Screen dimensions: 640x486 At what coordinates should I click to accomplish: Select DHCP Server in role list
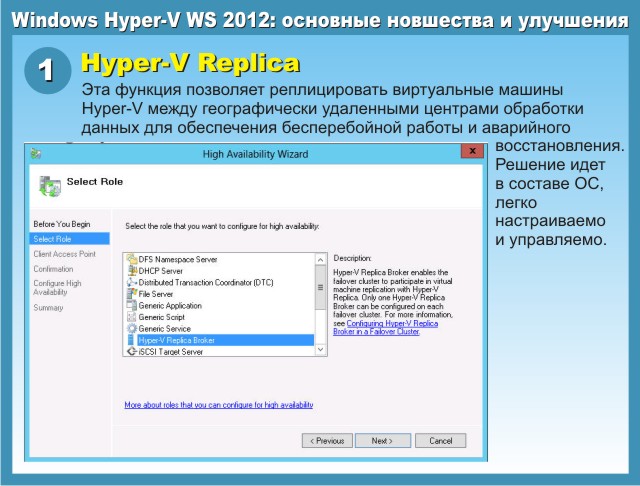(160, 271)
